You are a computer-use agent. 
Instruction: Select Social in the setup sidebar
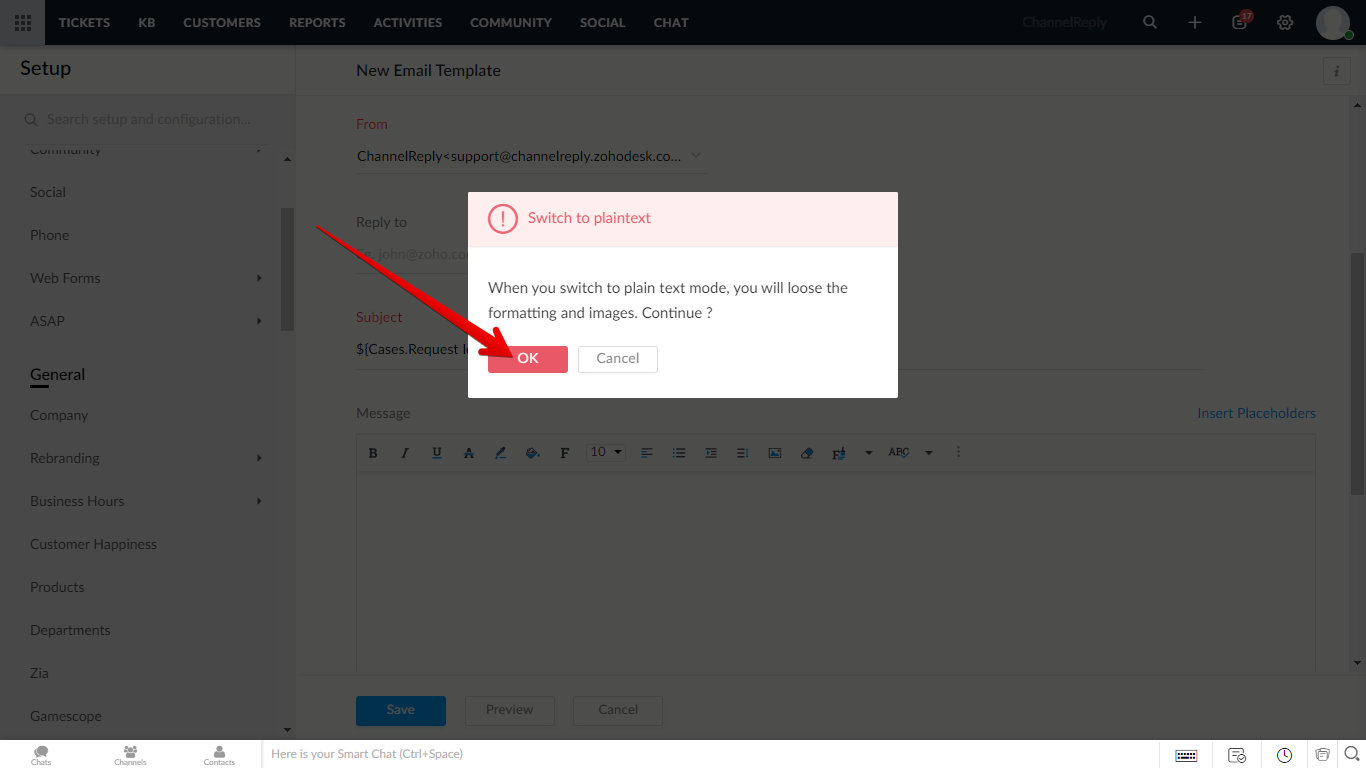coord(48,192)
